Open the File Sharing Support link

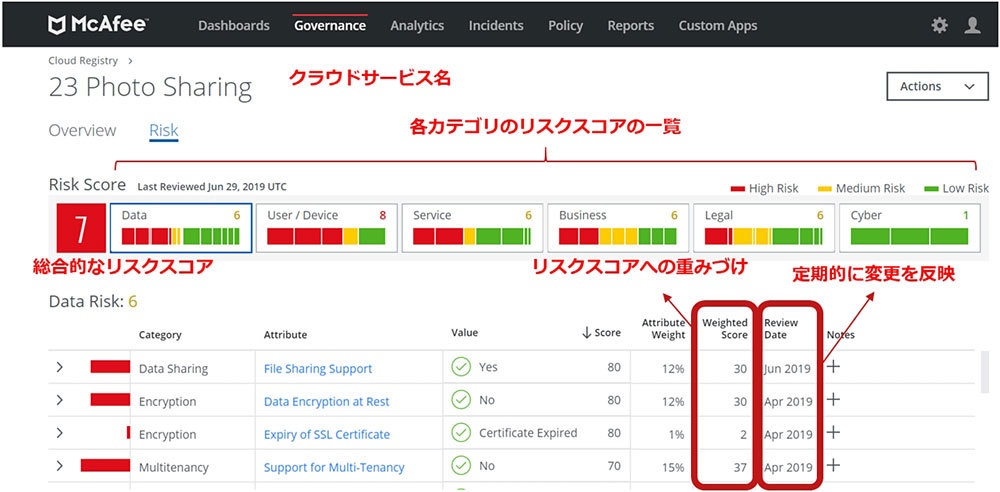coord(318,369)
